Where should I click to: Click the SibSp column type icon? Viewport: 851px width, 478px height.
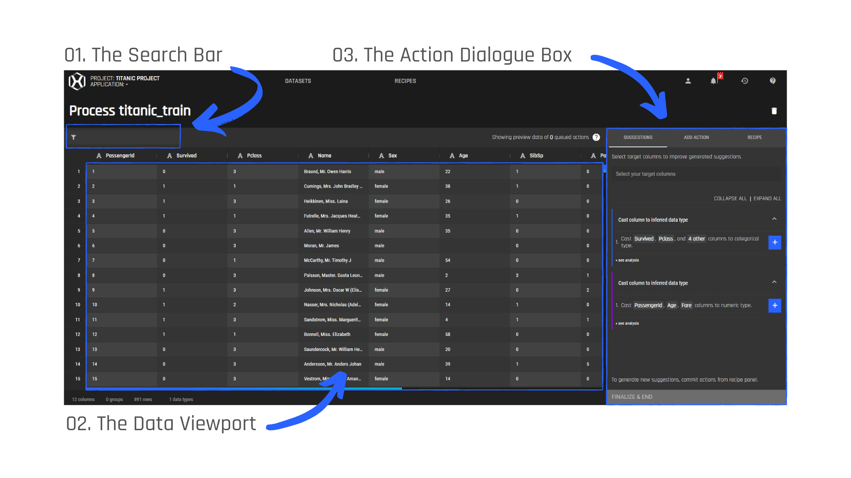pyautogui.click(x=522, y=156)
